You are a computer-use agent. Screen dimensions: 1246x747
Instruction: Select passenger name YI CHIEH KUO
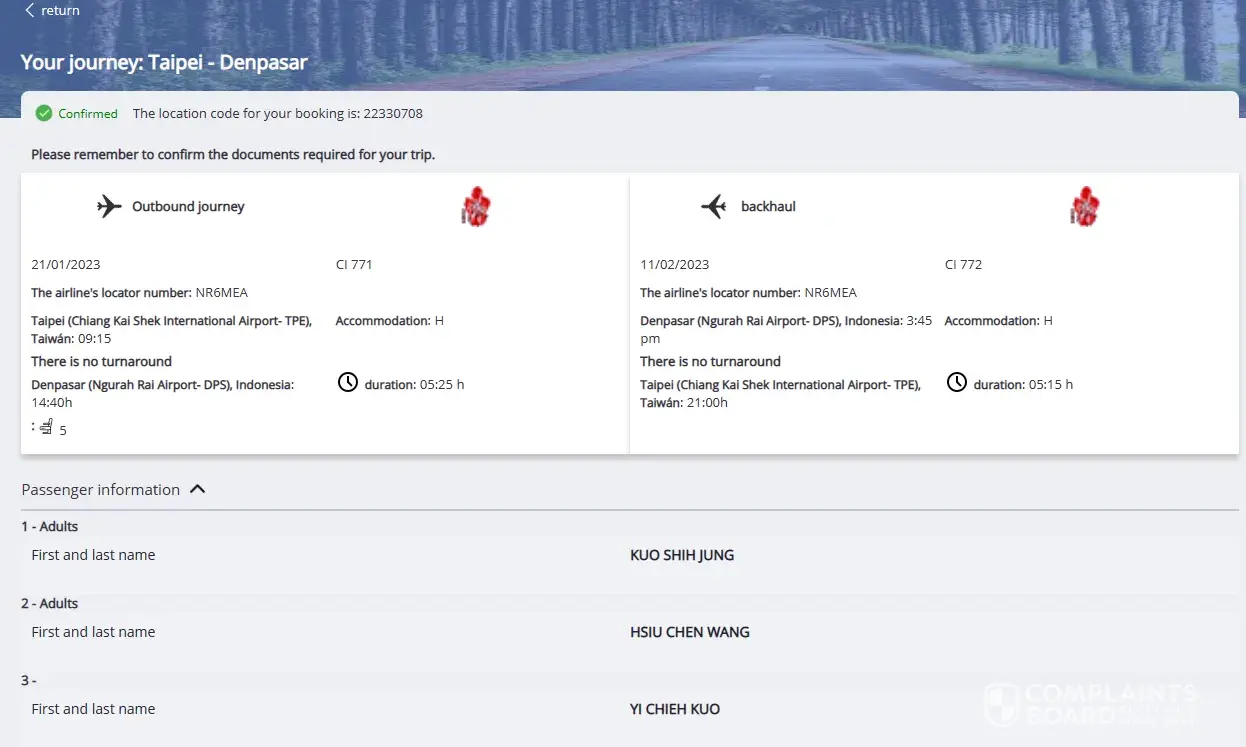click(674, 709)
